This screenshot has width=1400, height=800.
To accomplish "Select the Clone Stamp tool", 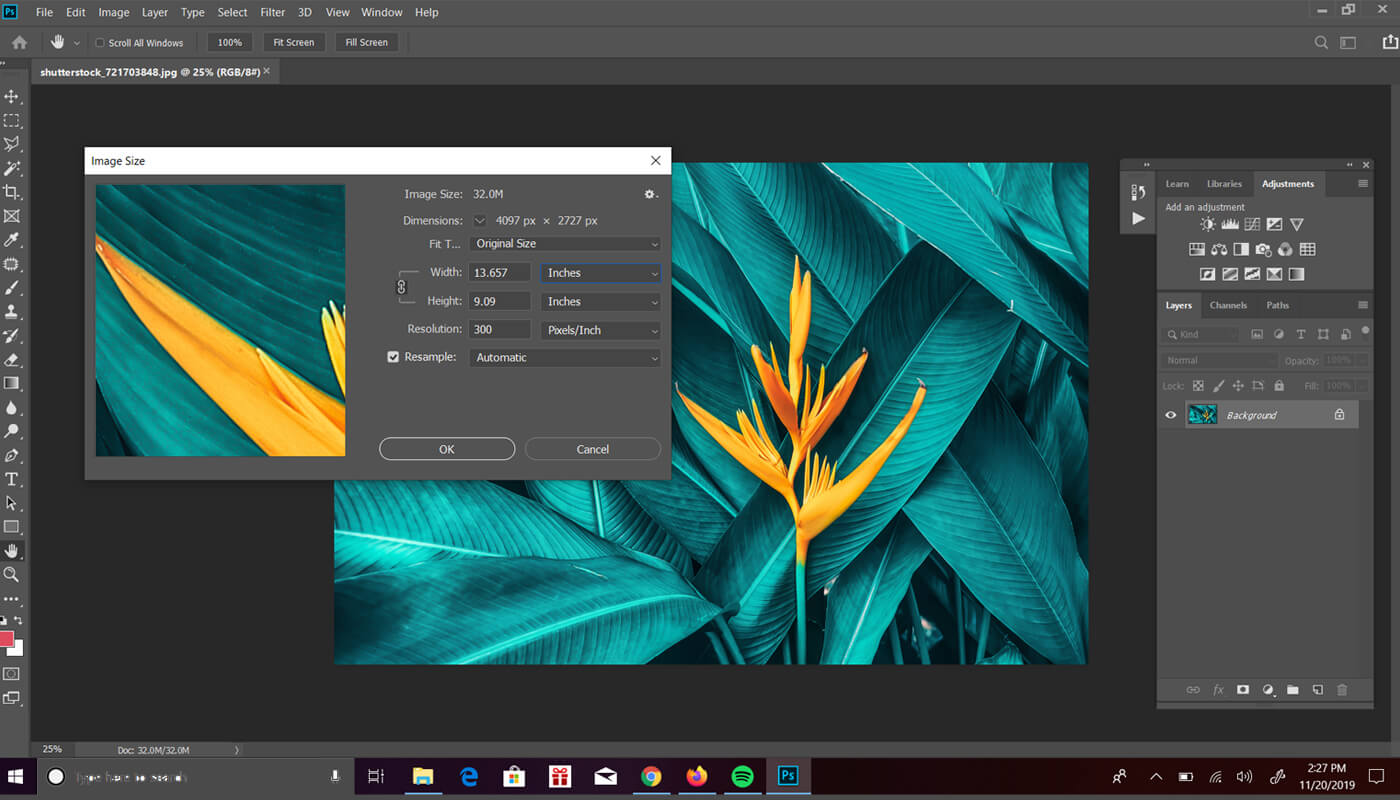I will [x=13, y=311].
